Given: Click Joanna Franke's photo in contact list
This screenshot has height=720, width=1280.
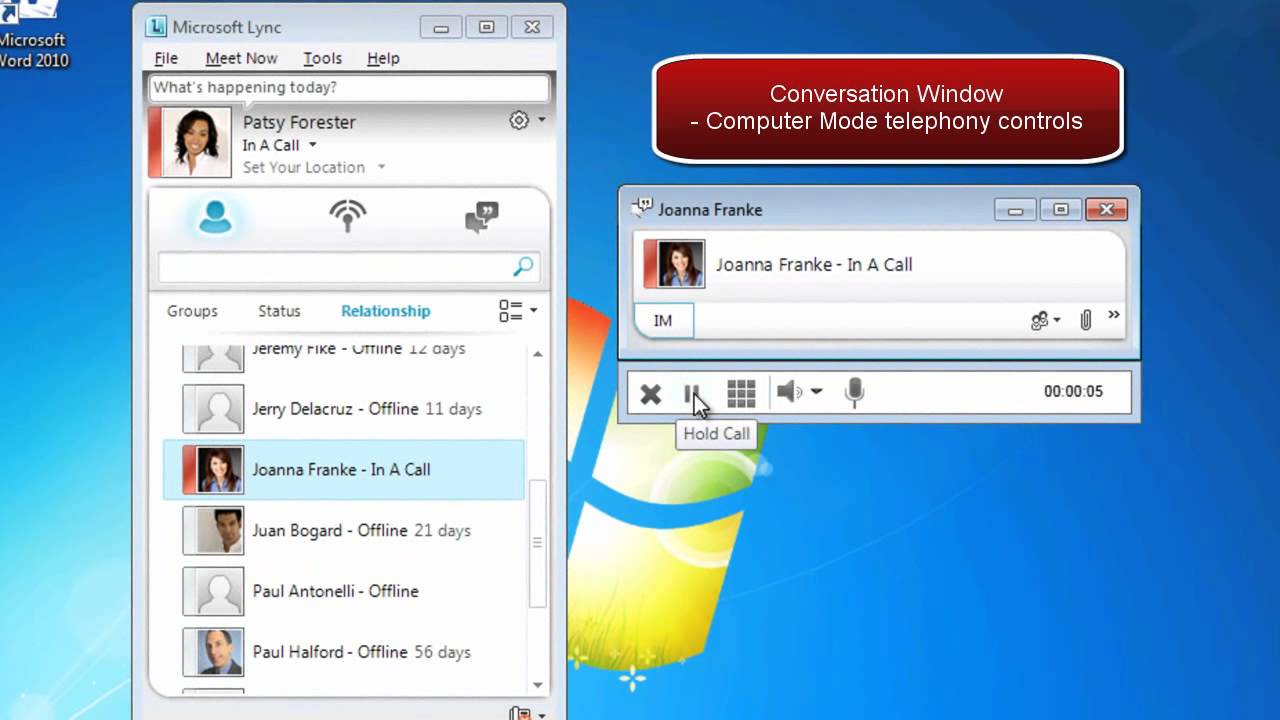Looking at the screenshot, I should coord(213,470).
